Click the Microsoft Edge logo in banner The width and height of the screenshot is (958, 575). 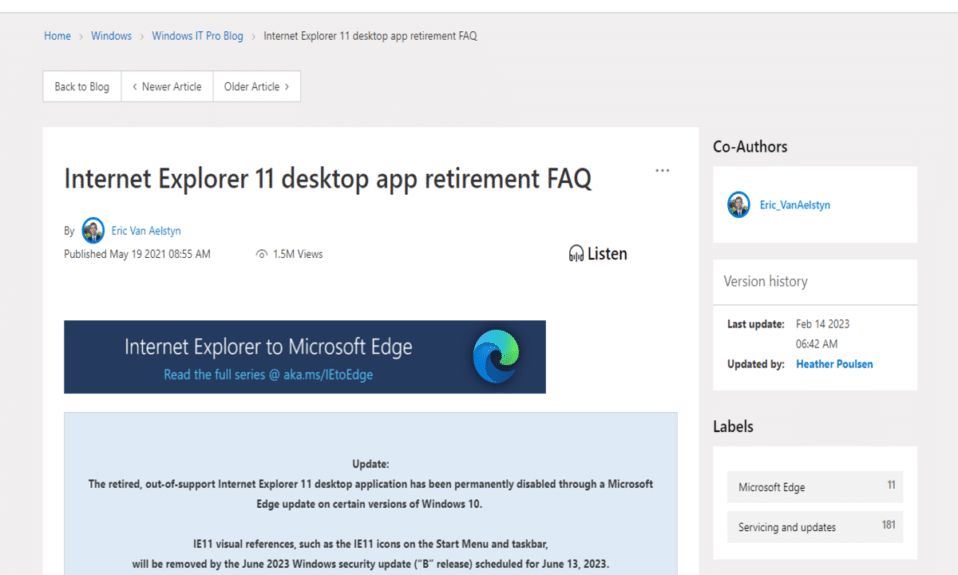(x=495, y=356)
